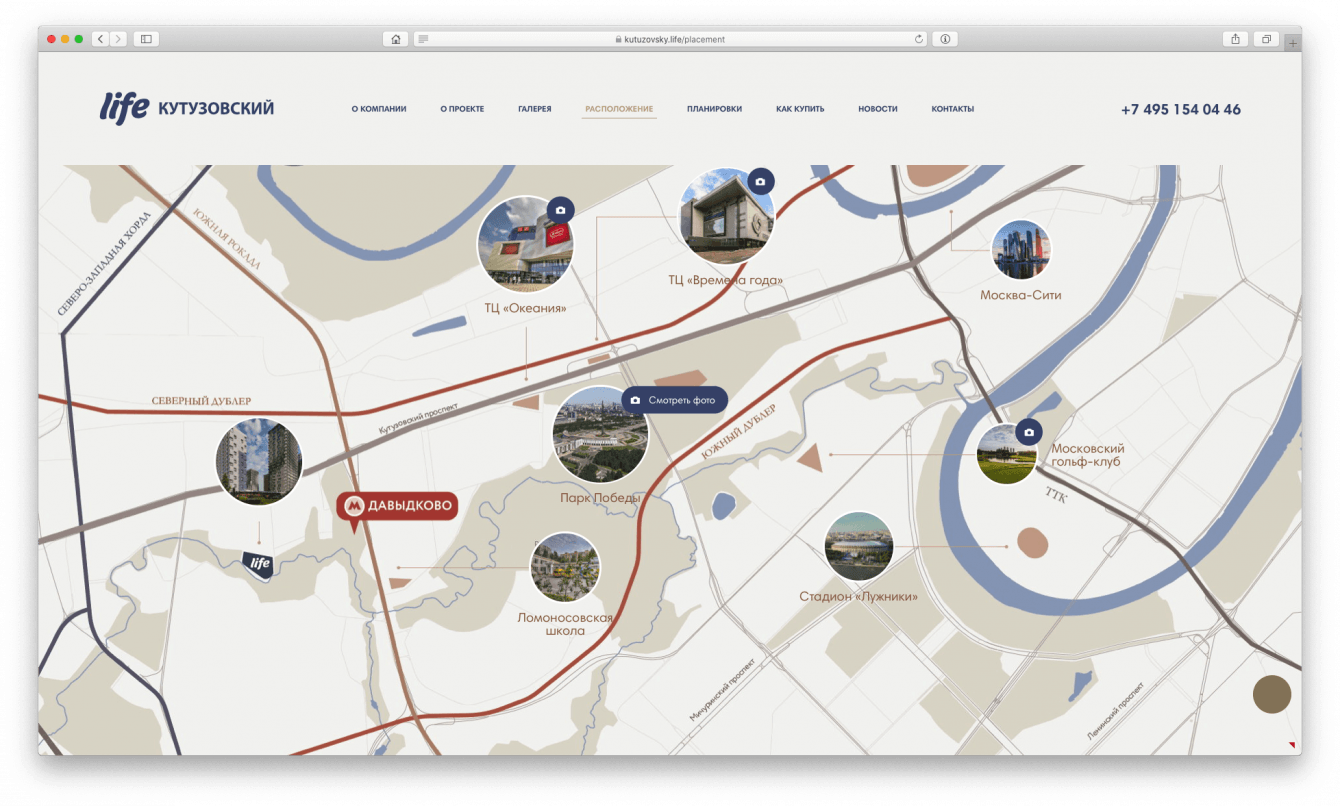This screenshot has height=806, width=1340.
Task: Open the О проекте menu item
Action: pyautogui.click(x=462, y=109)
